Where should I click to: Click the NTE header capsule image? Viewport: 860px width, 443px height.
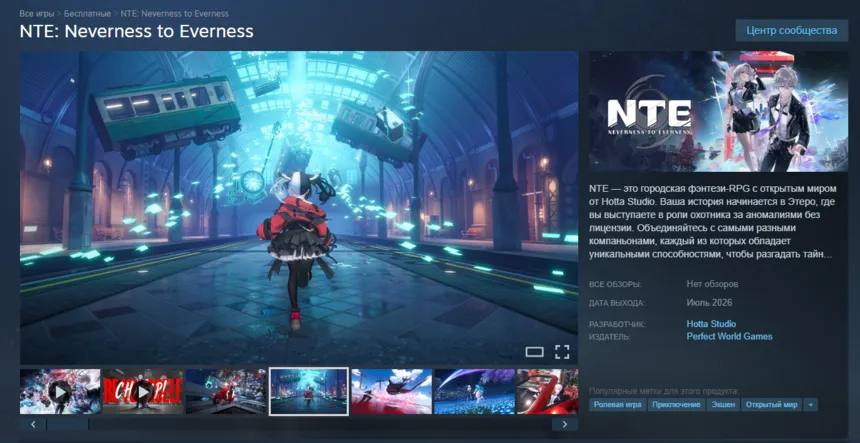[x=718, y=111]
